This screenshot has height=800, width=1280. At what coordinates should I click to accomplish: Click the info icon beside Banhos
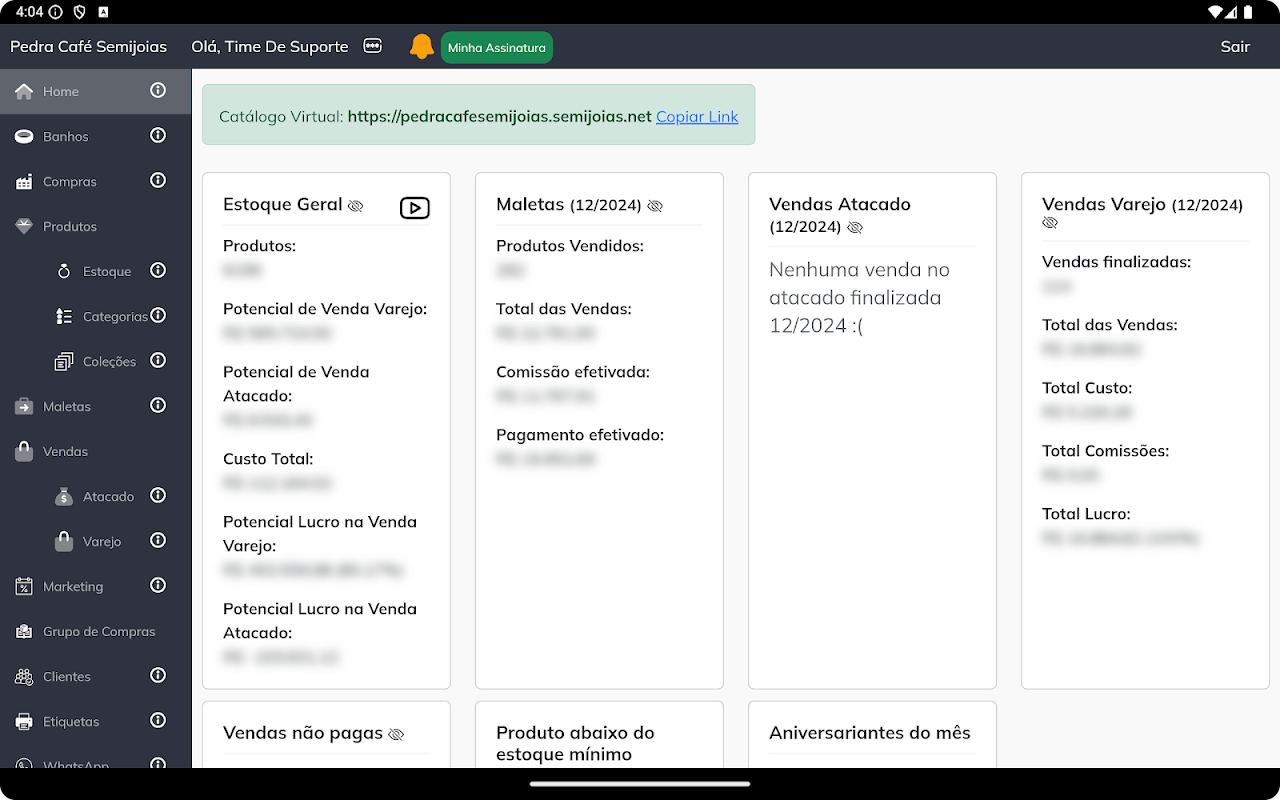point(158,135)
